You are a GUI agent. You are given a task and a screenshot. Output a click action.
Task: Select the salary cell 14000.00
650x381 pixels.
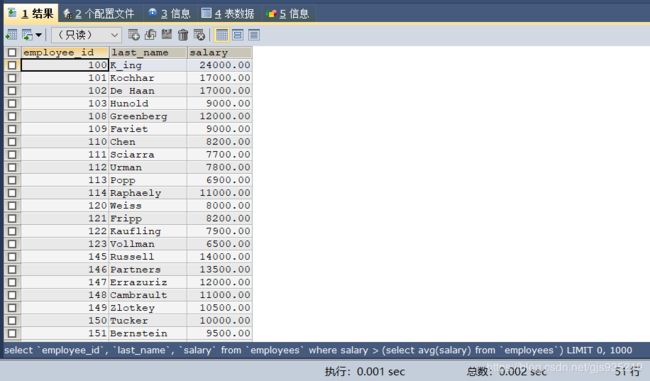[x=220, y=257]
